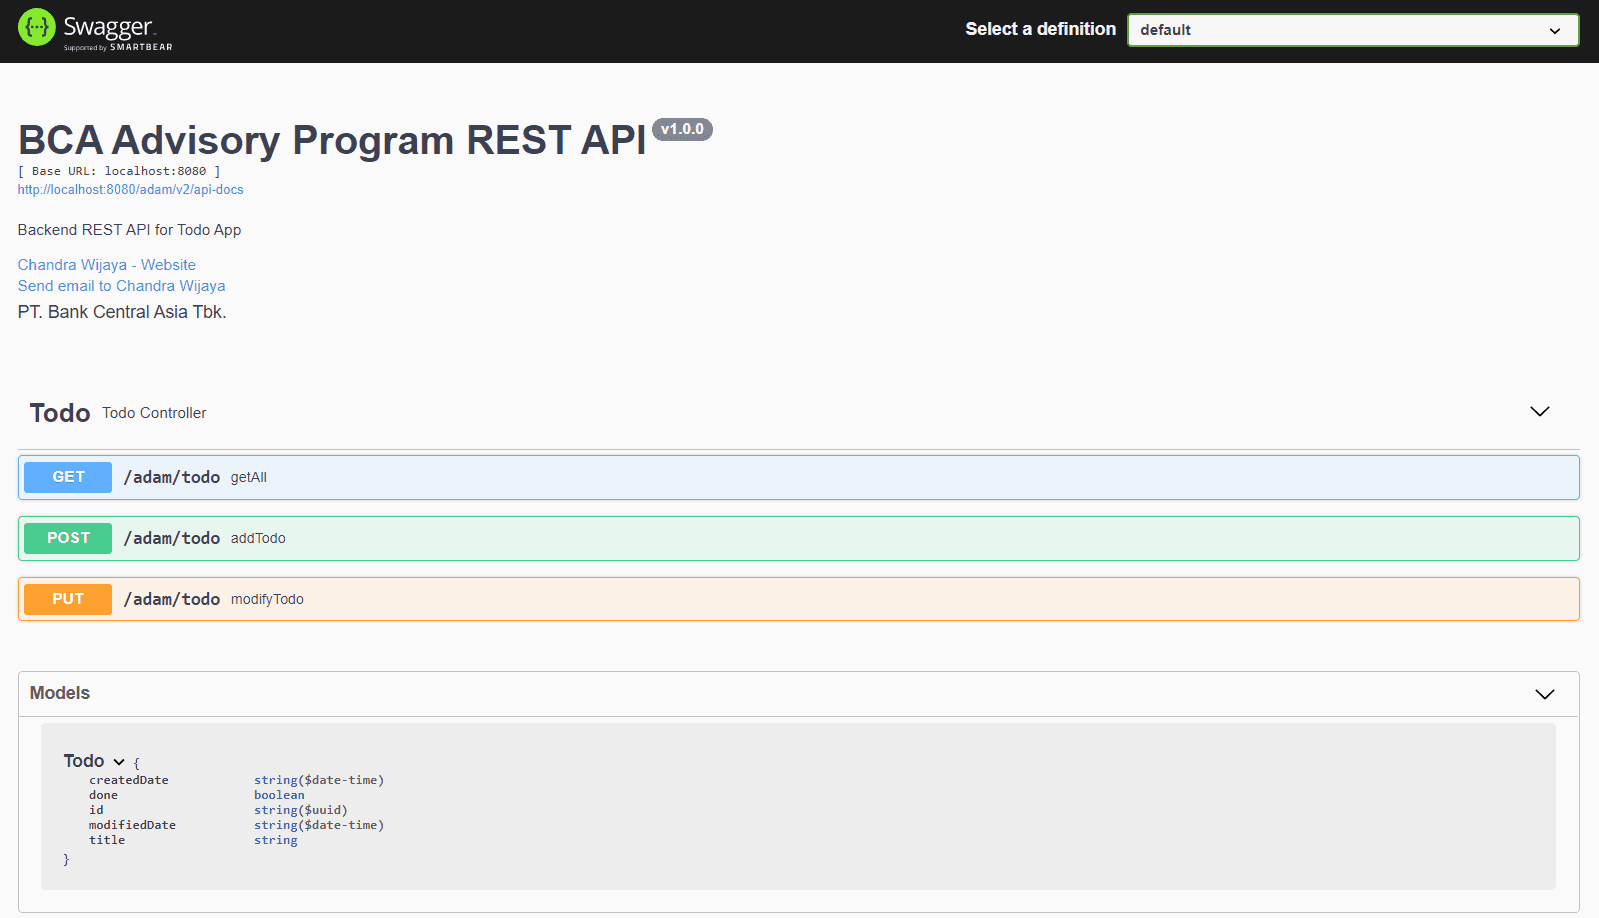Click boolean type of done property
1599x918 pixels.
(x=279, y=795)
